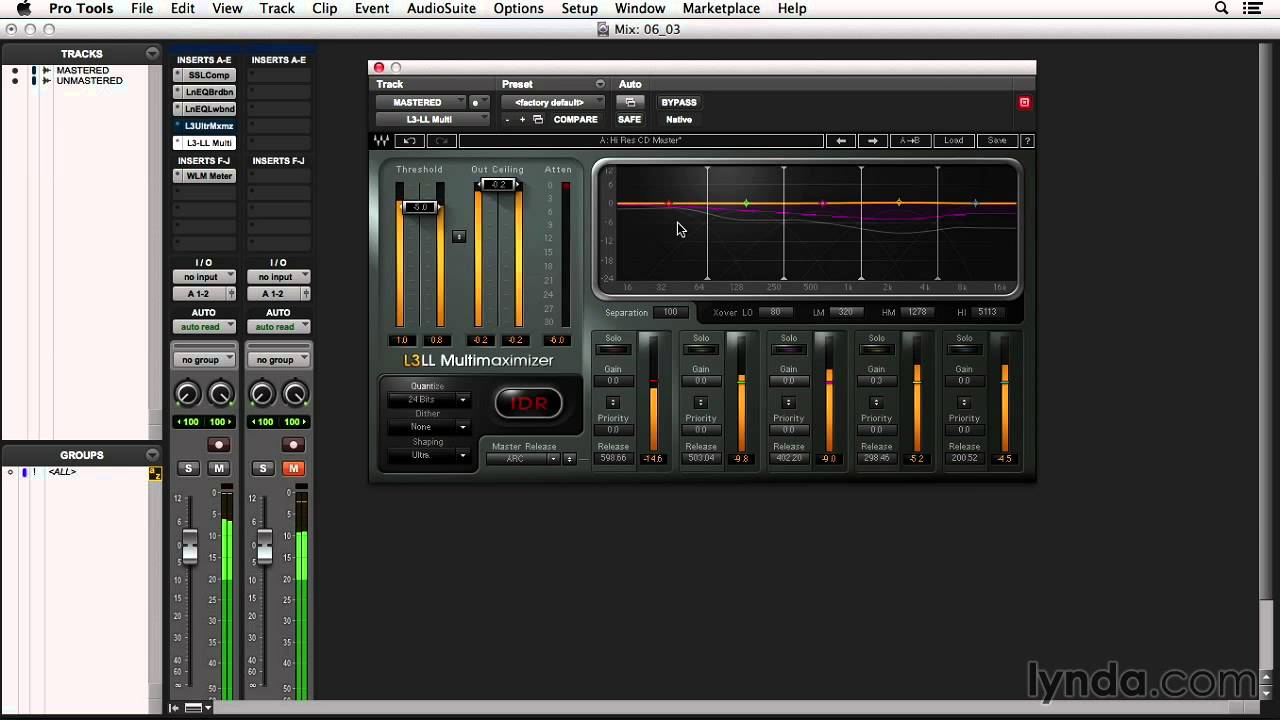Open the factory default preset dropdown

(552, 102)
